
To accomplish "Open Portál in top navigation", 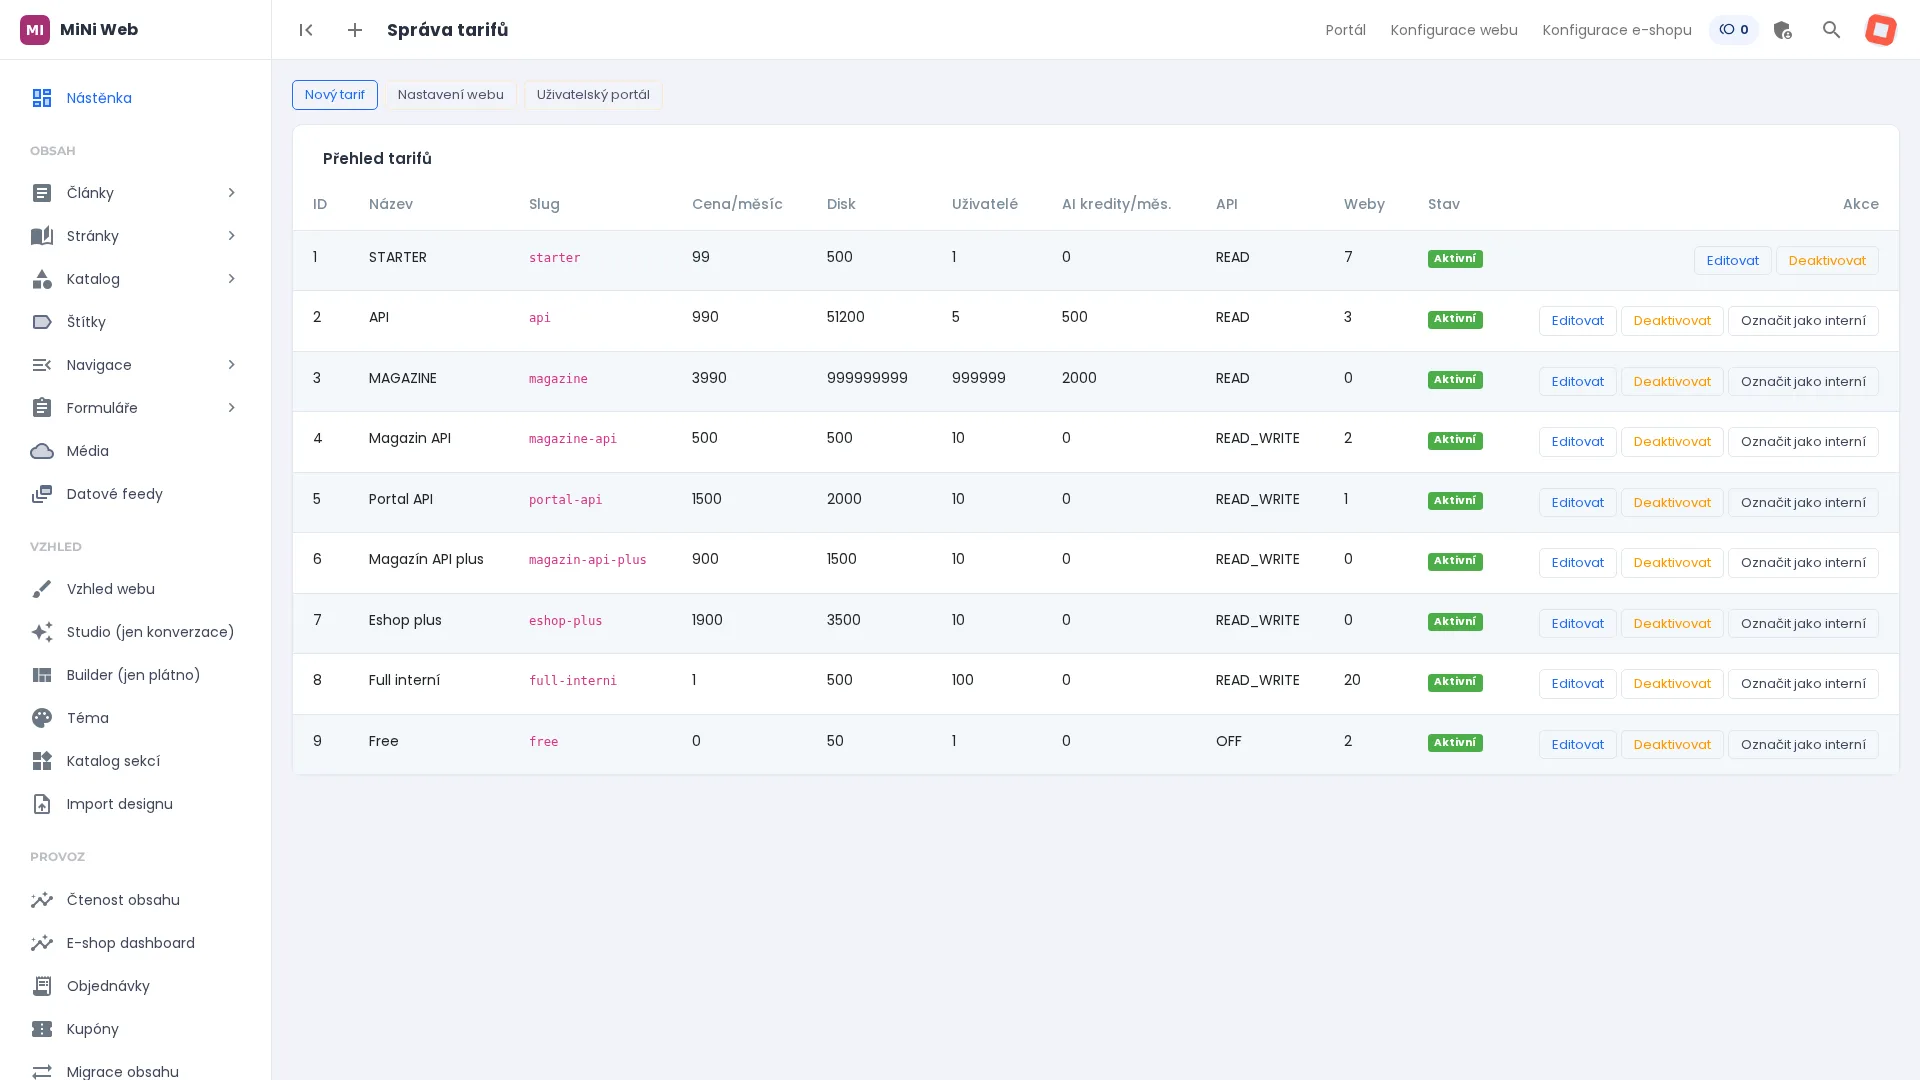I will coord(1345,30).
